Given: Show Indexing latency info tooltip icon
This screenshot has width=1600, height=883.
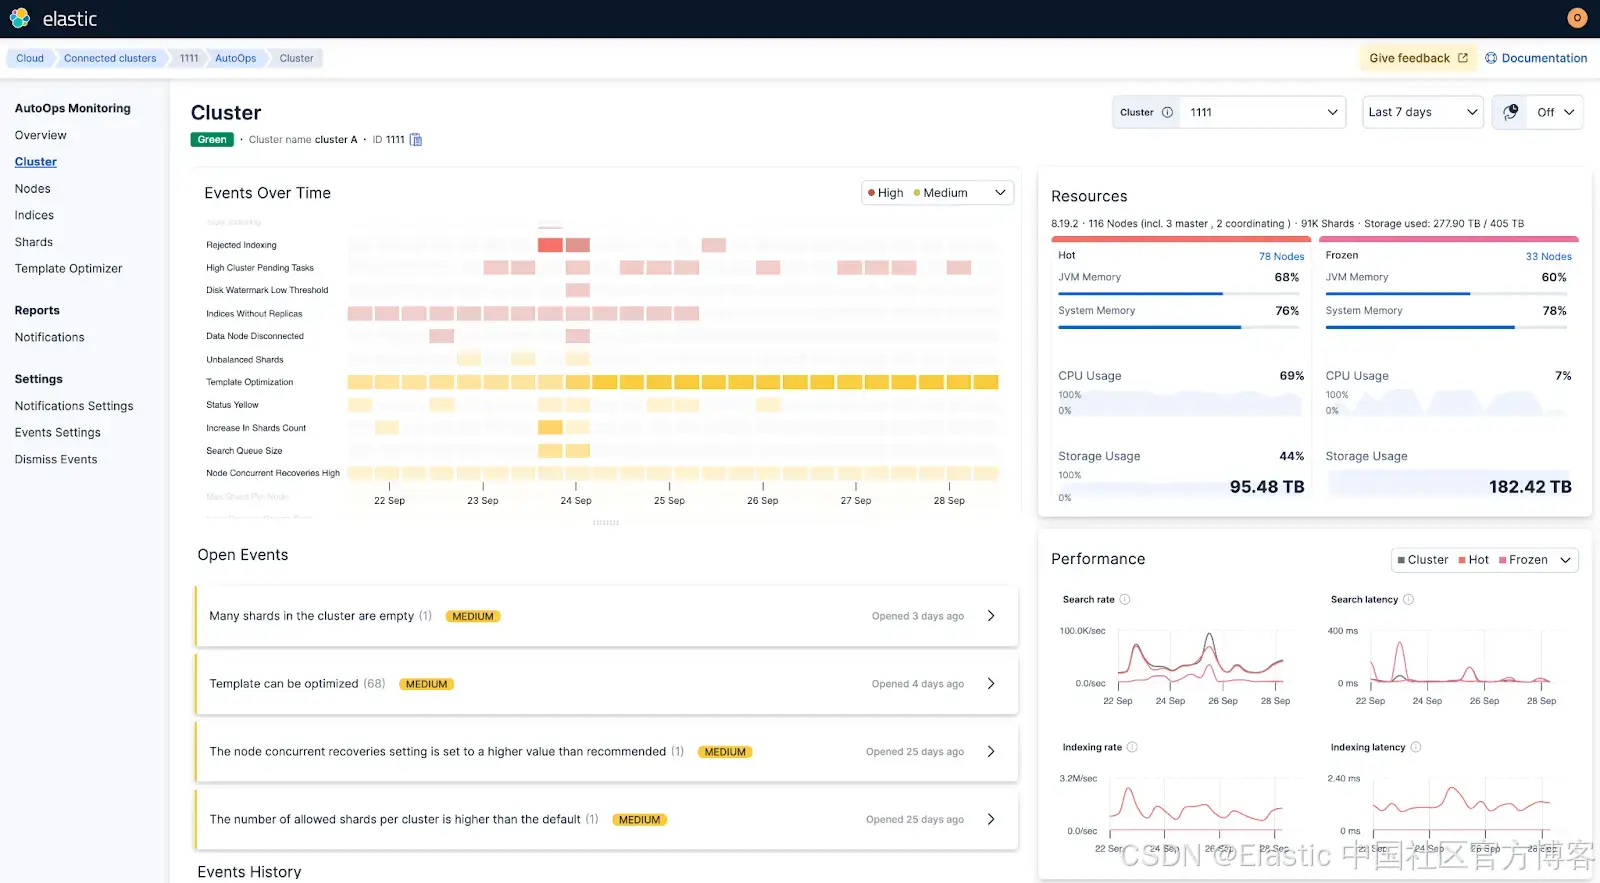Looking at the screenshot, I should coord(1416,747).
